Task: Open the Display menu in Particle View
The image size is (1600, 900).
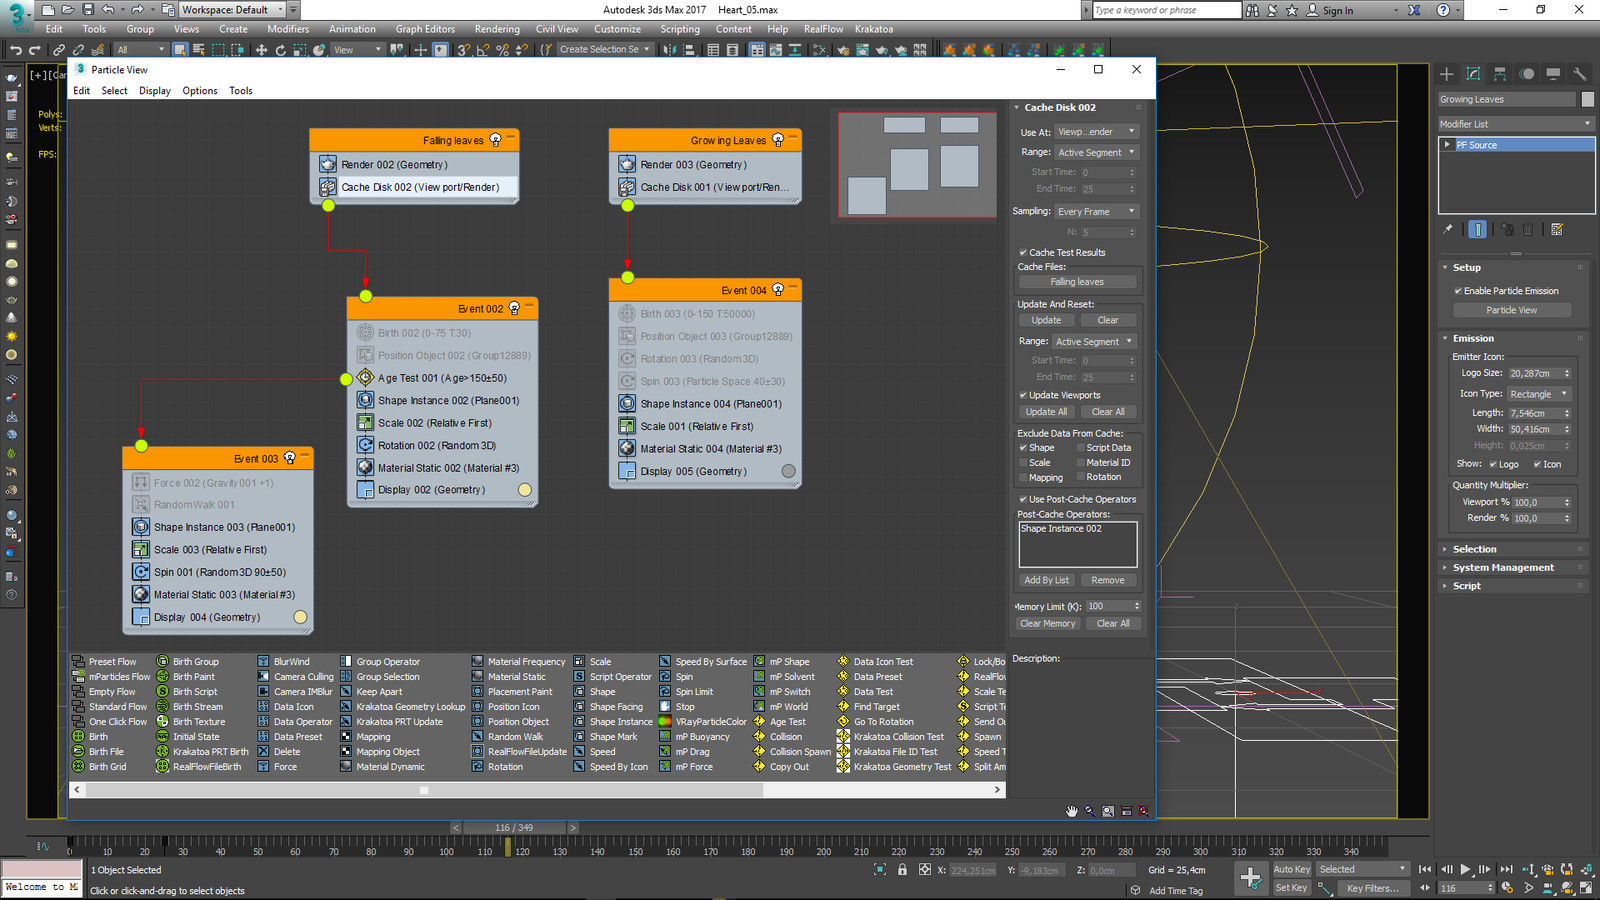Action: pos(154,91)
